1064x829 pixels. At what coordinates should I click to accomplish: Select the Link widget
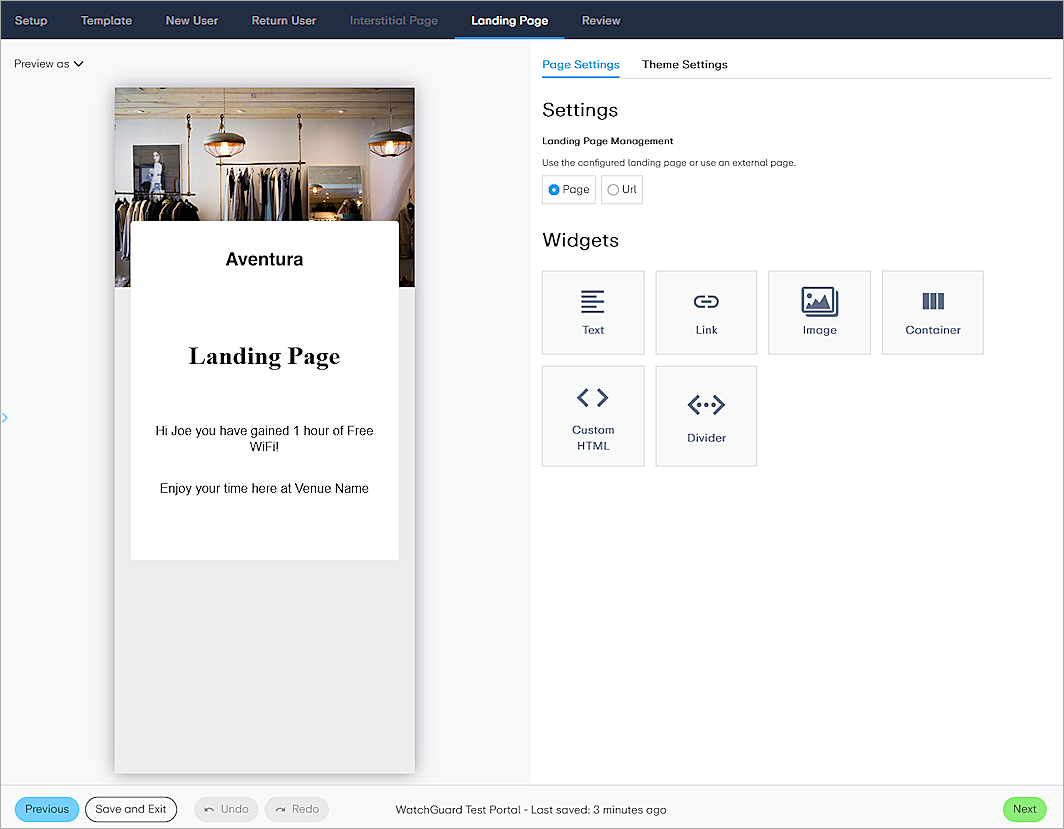(x=706, y=312)
